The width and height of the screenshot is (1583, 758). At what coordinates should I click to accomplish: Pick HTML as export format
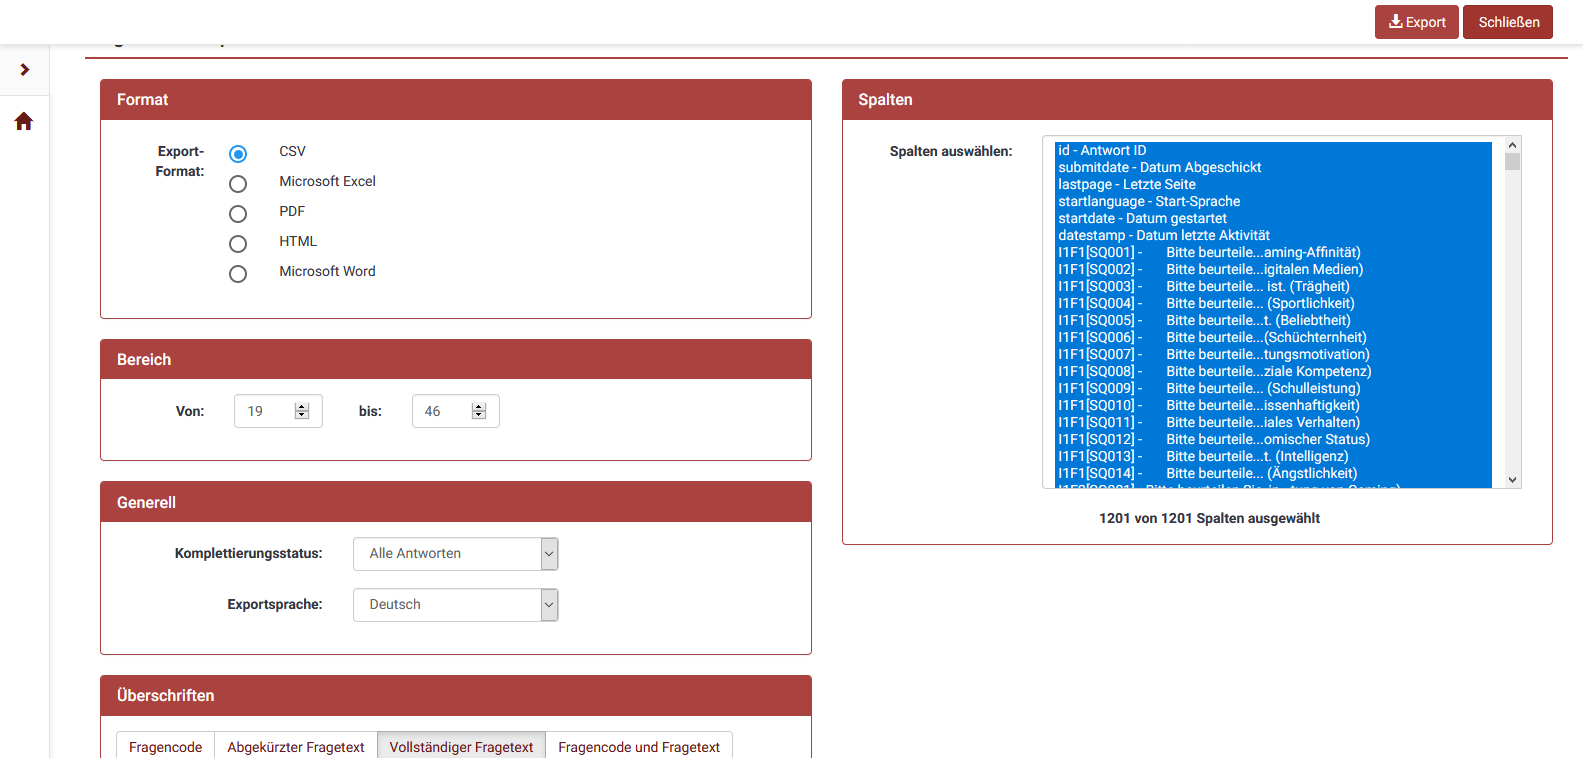coord(238,244)
